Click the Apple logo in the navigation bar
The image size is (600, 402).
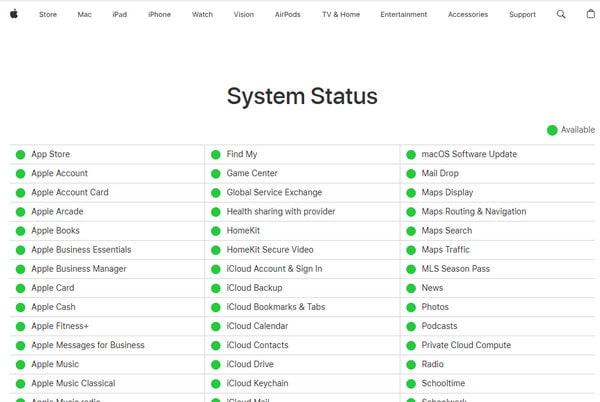[14, 14]
